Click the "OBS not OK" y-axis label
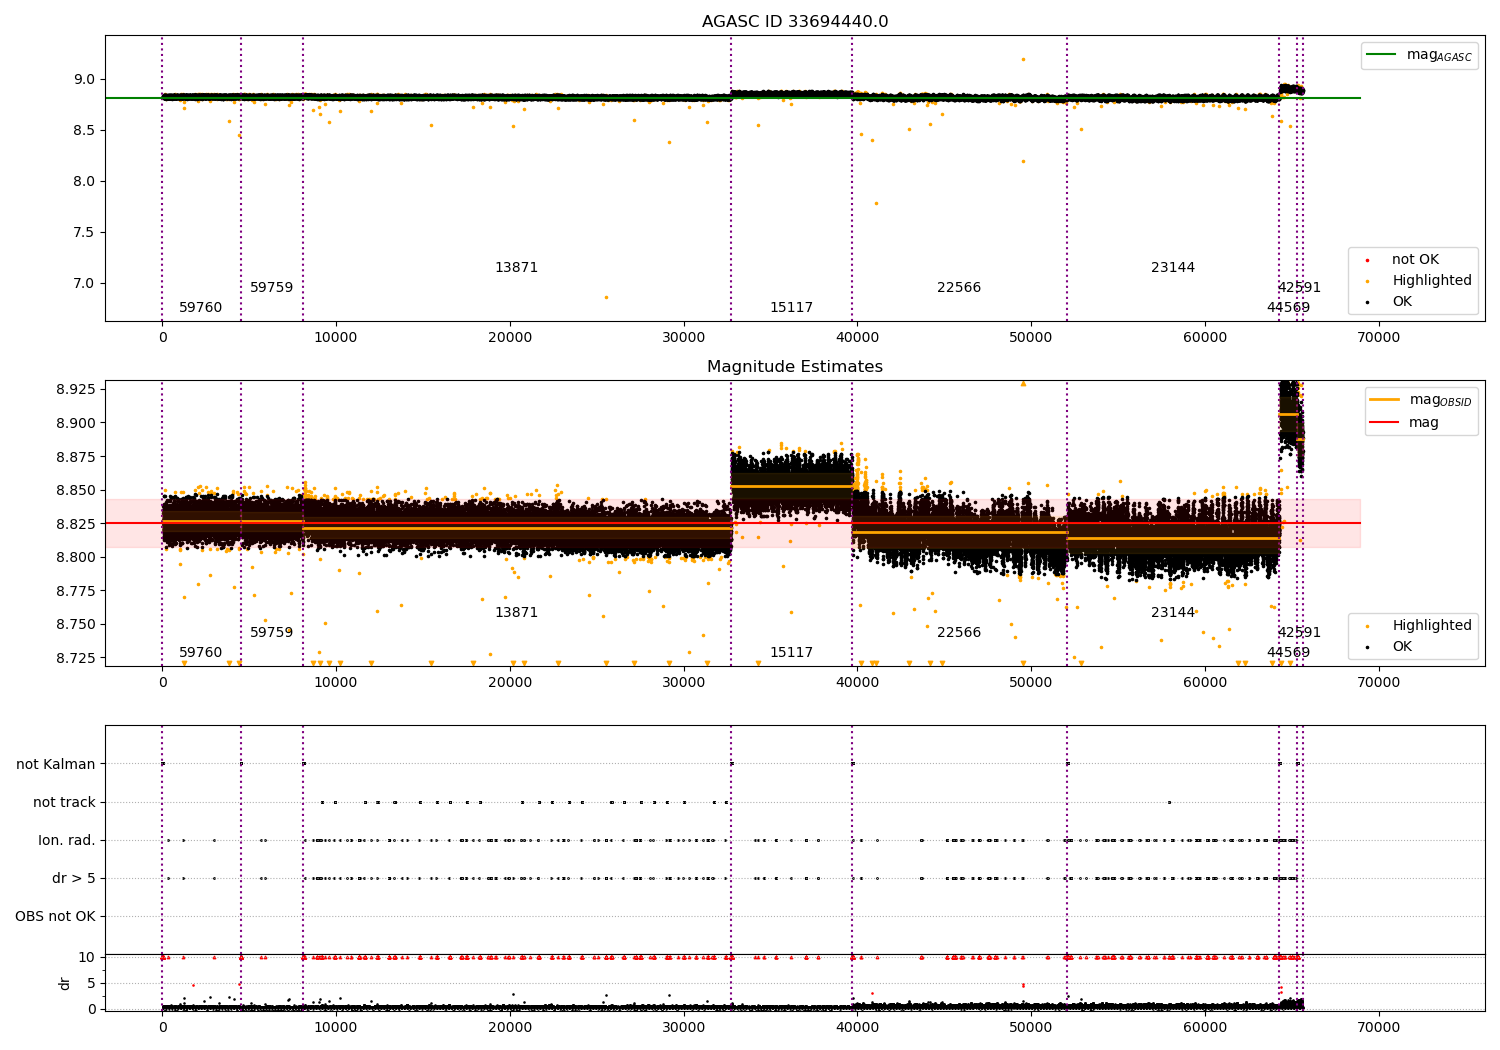The height and width of the screenshot is (1050, 1500). click(x=55, y=917)
